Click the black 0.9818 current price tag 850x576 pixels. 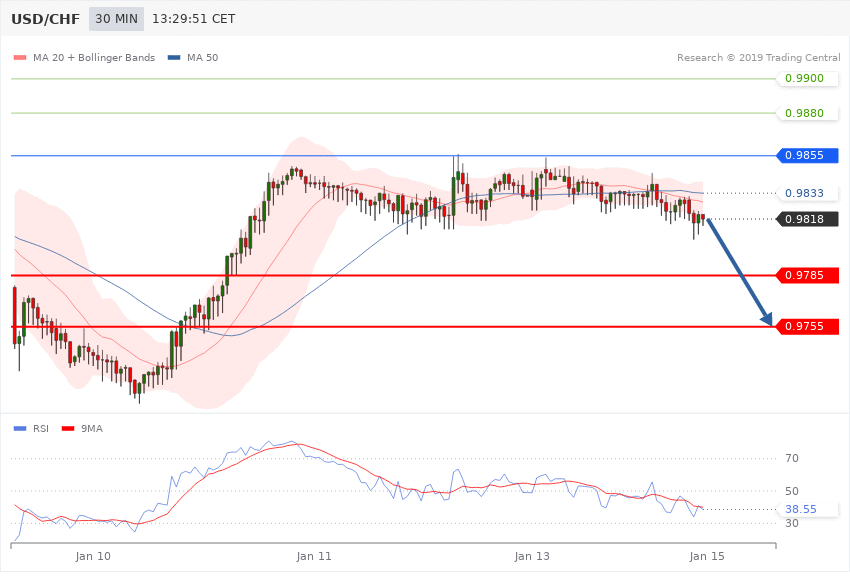pos(808,219)
